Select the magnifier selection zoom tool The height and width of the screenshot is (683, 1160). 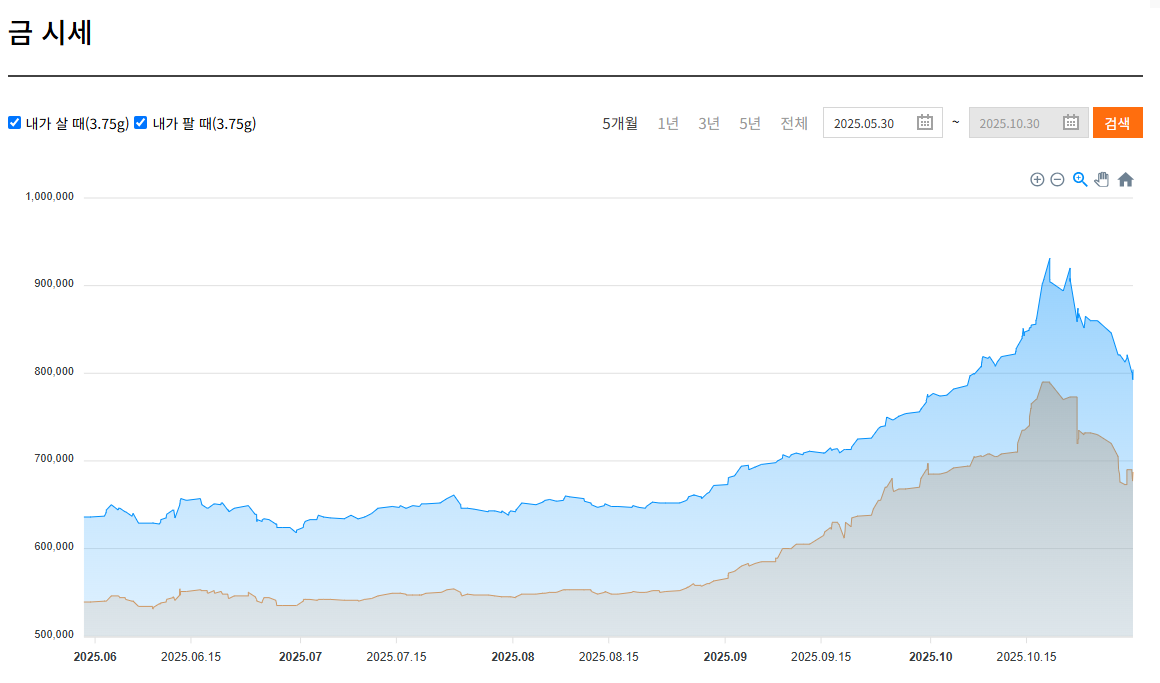tap(1080, 180)
